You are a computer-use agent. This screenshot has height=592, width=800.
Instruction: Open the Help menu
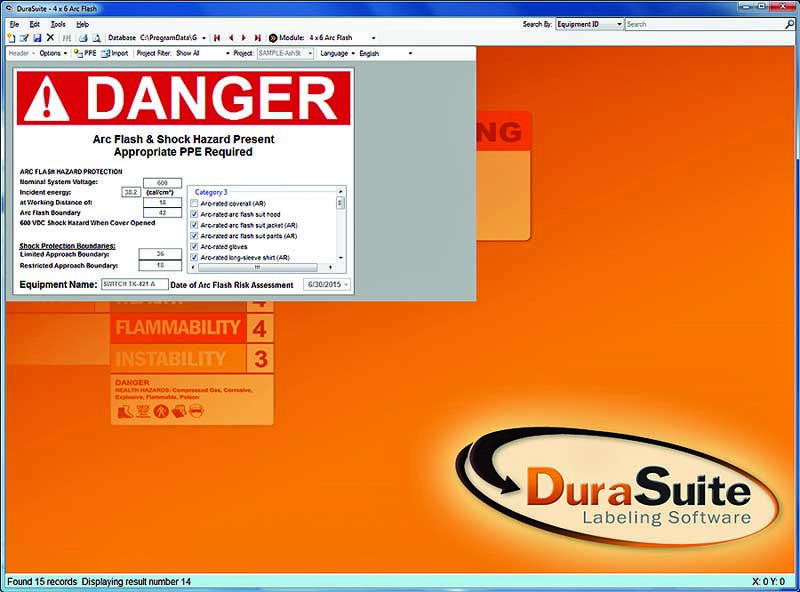tap(82, 24)
